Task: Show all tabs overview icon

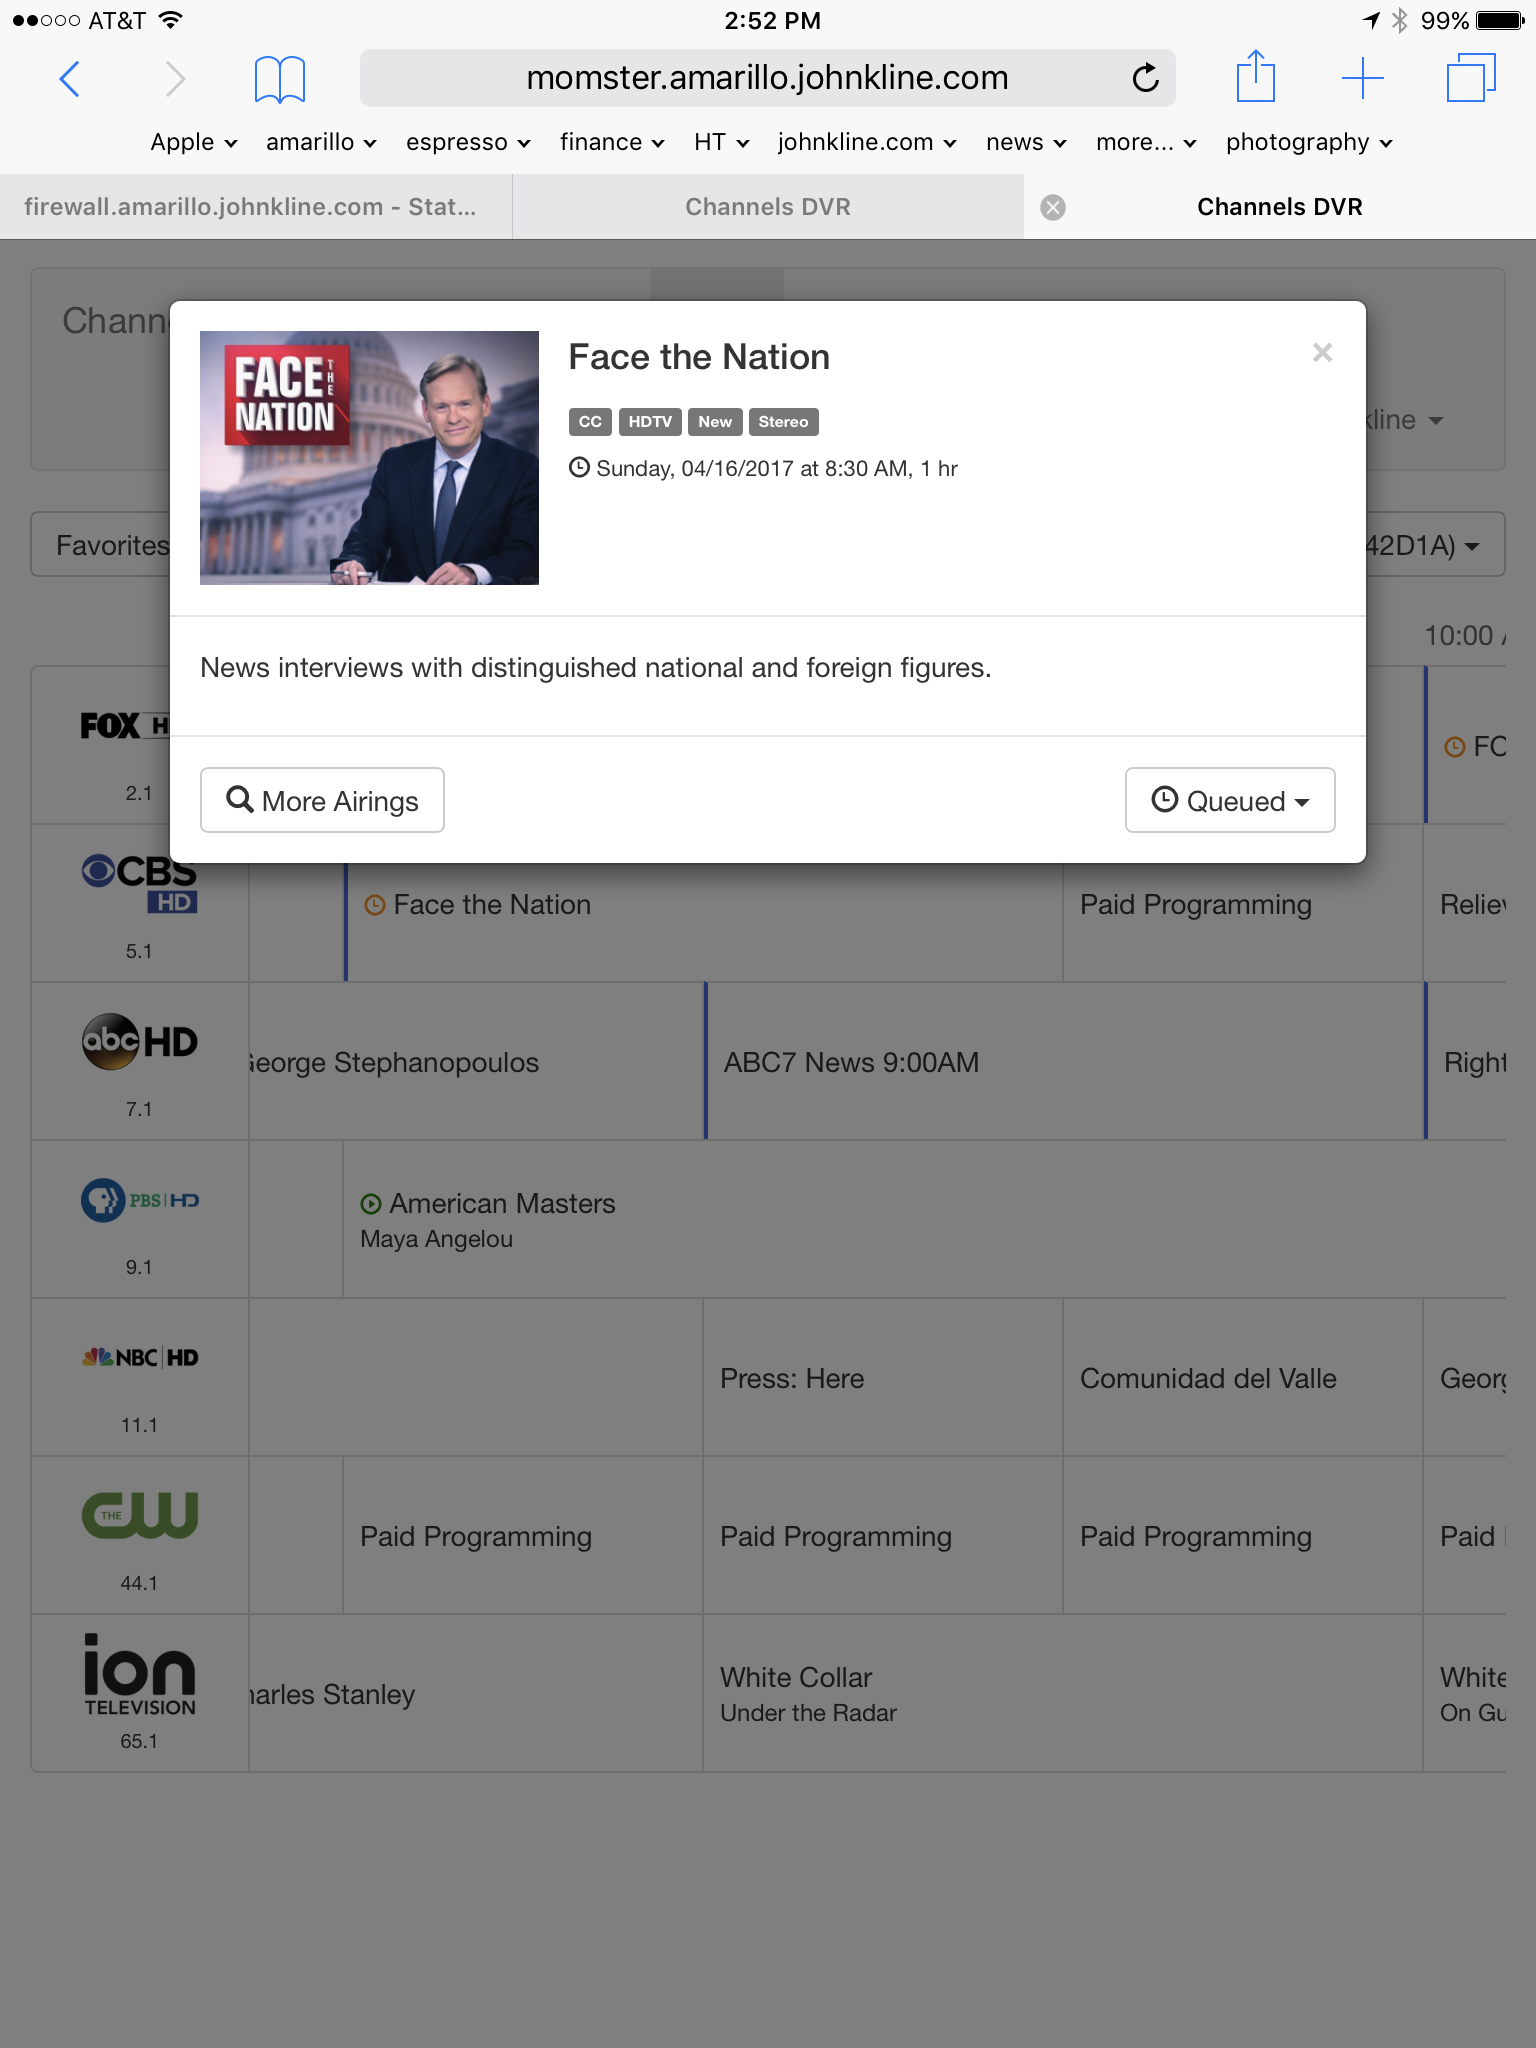Action: click(1471, 78)
